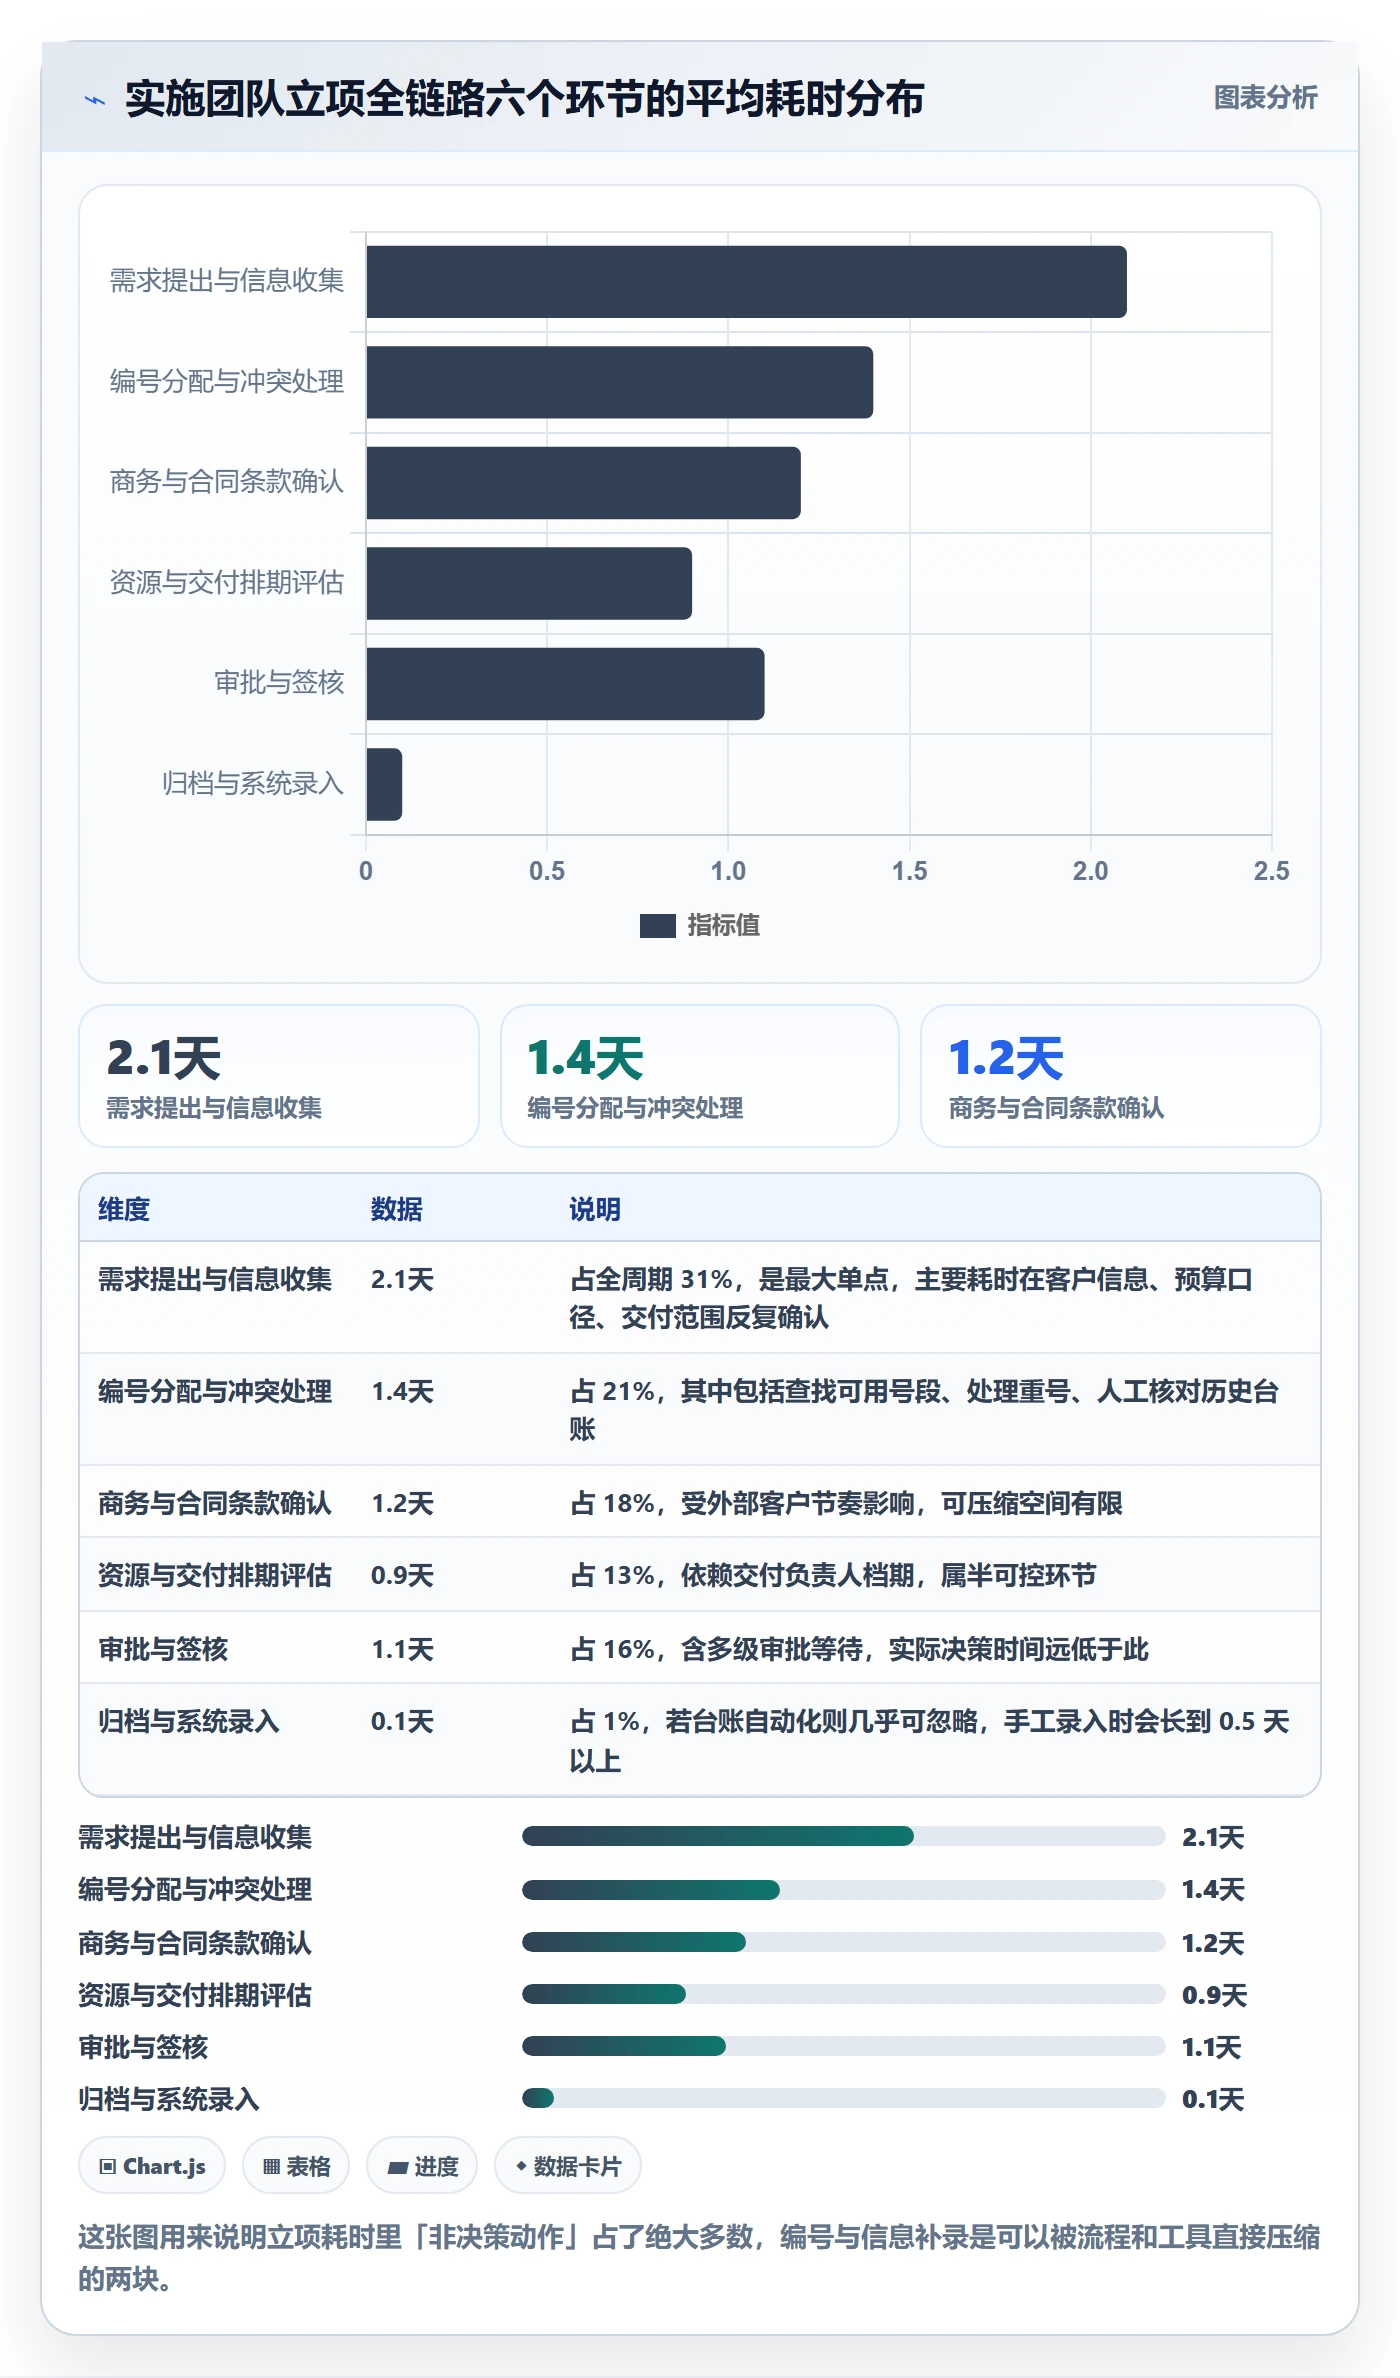Click the 说明 column header
The image size is (1400, 2378).
595,1209
